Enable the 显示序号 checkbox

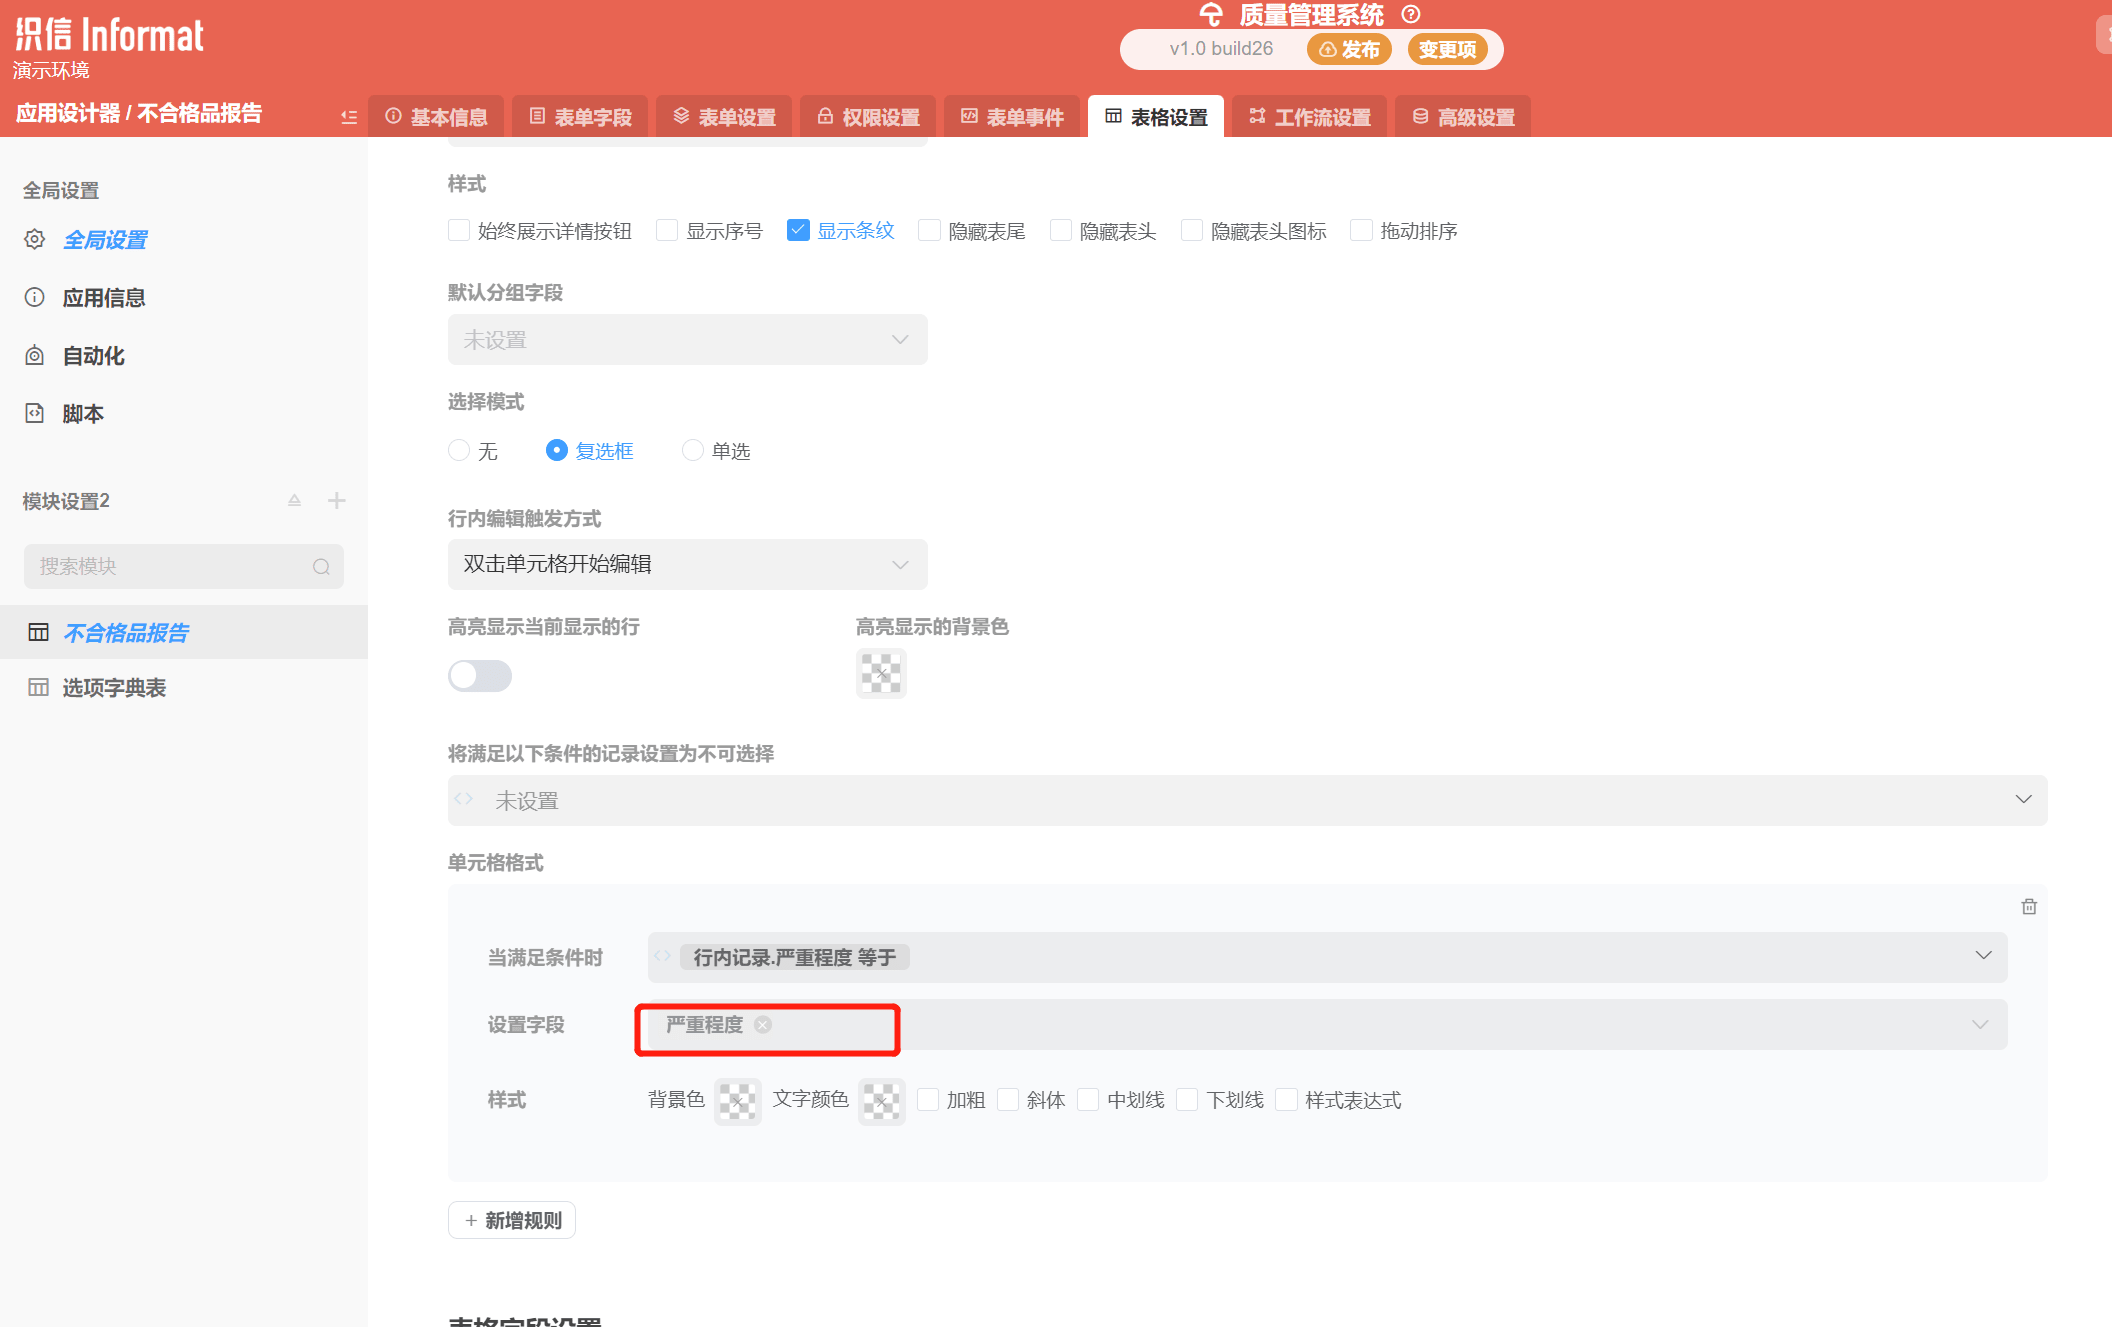click(x=667, y=231)
